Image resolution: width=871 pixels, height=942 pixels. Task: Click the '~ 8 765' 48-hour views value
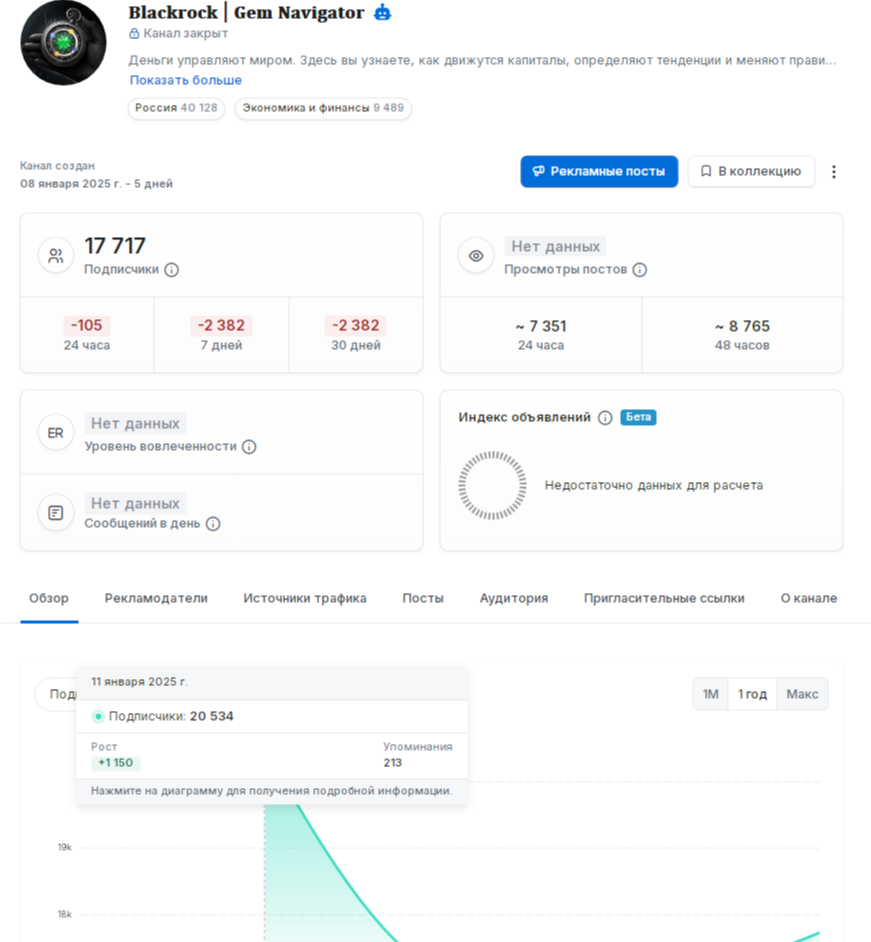point(742,326)
